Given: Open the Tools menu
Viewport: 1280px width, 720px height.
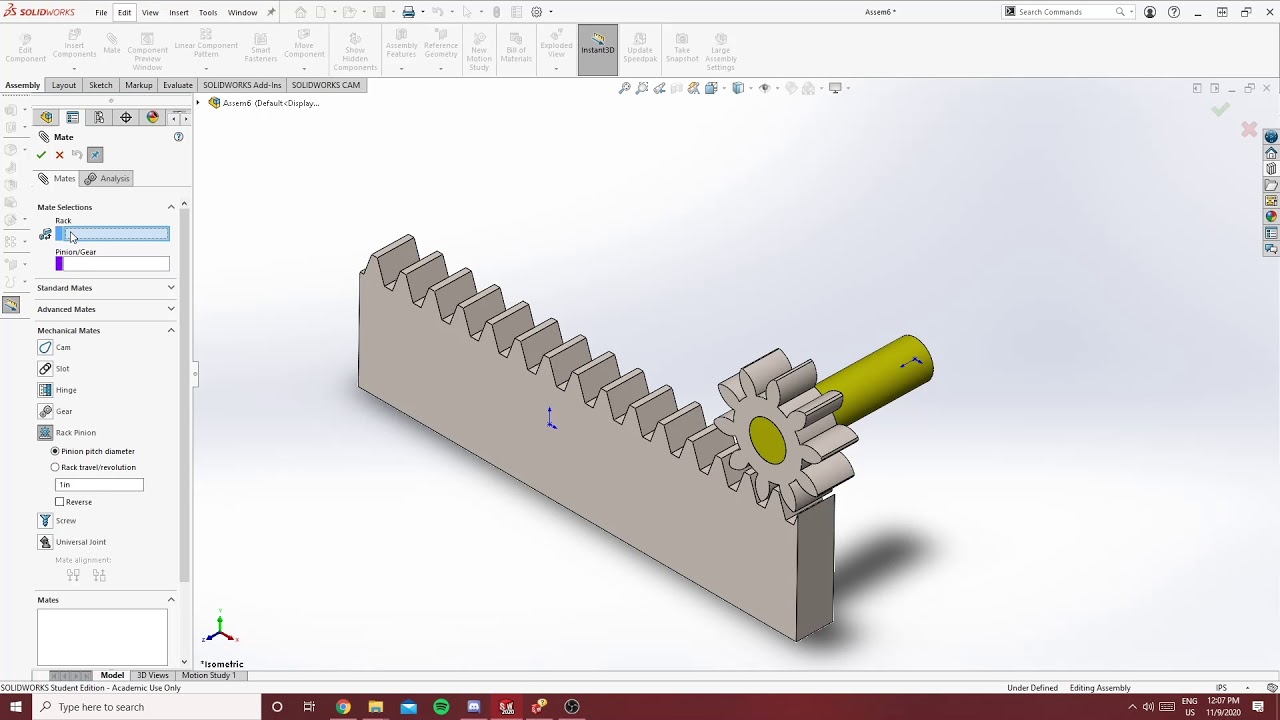Looking at the screenshot, I should coord(208,12).
